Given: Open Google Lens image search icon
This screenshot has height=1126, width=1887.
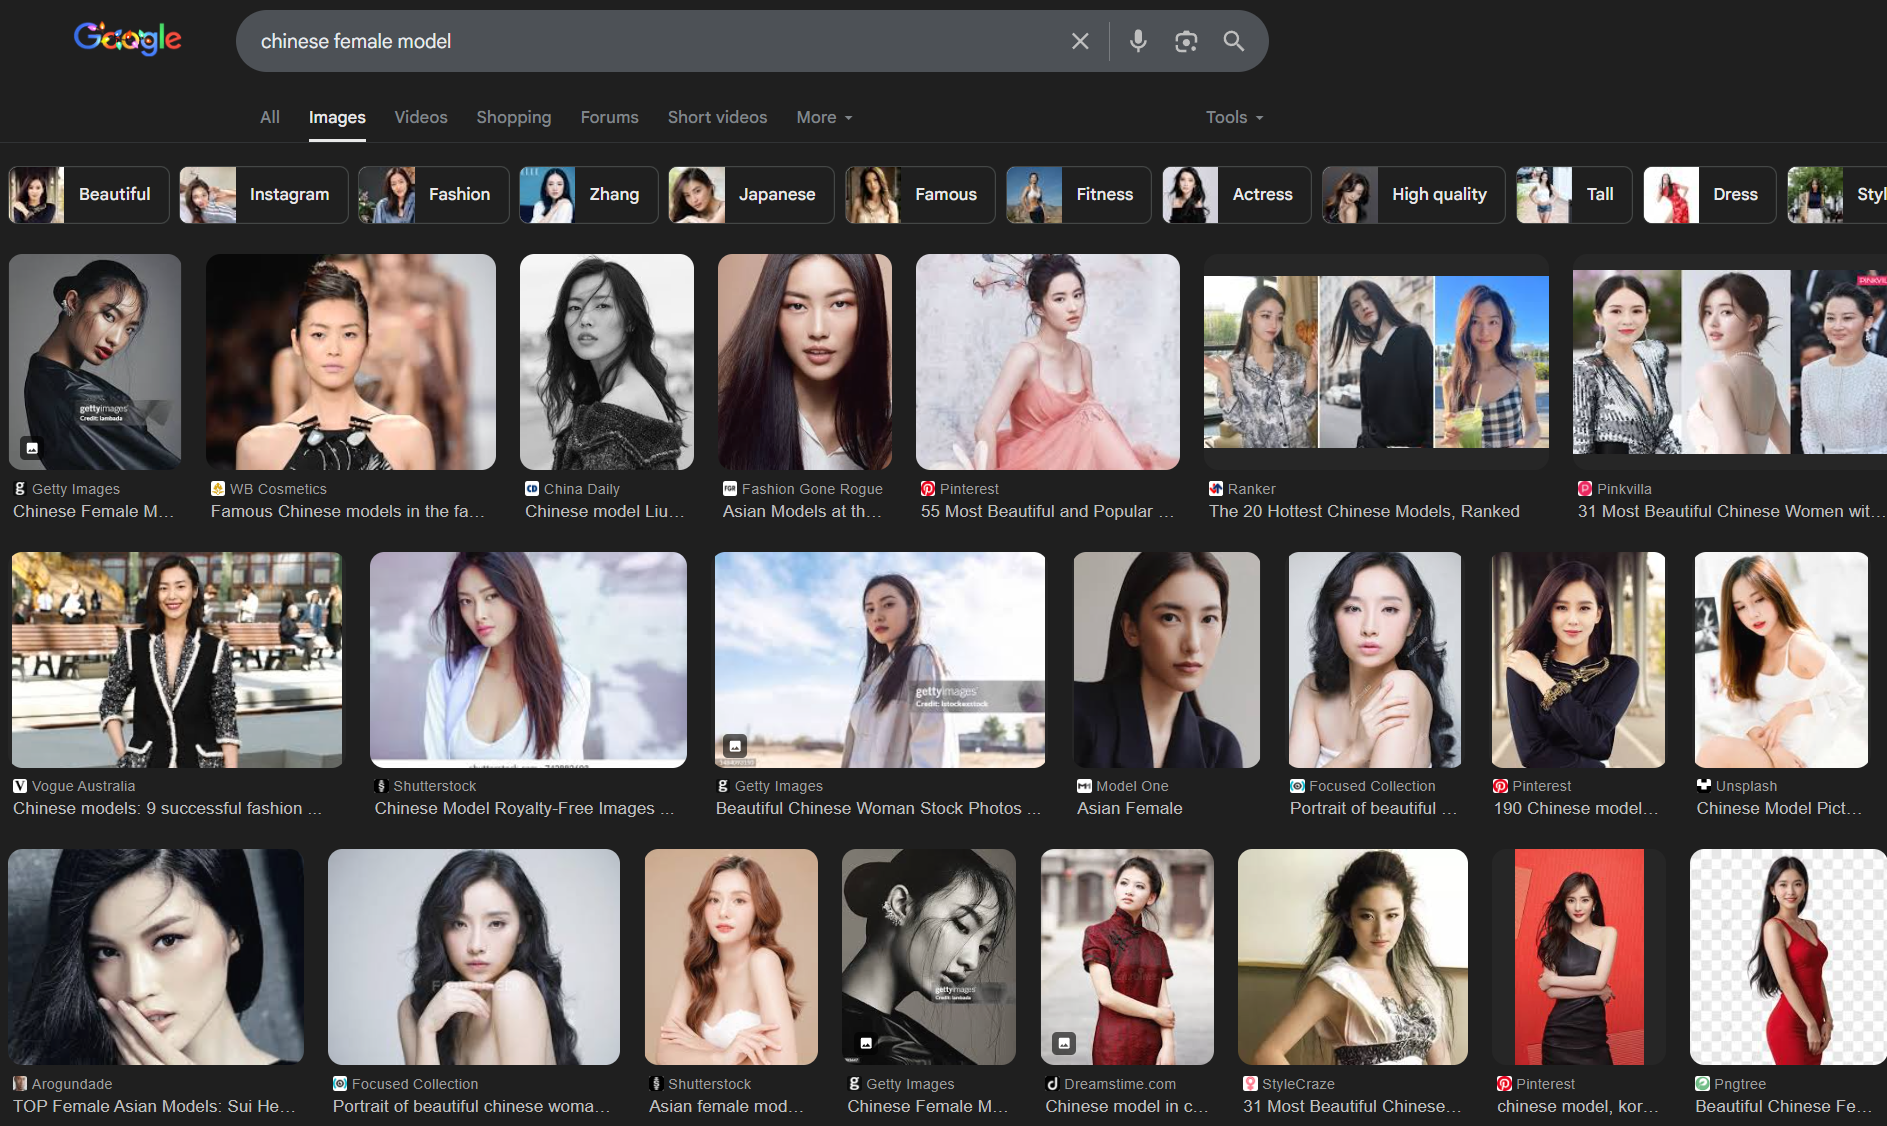Looking at the screenshot, I should [x=1186, y=41].
